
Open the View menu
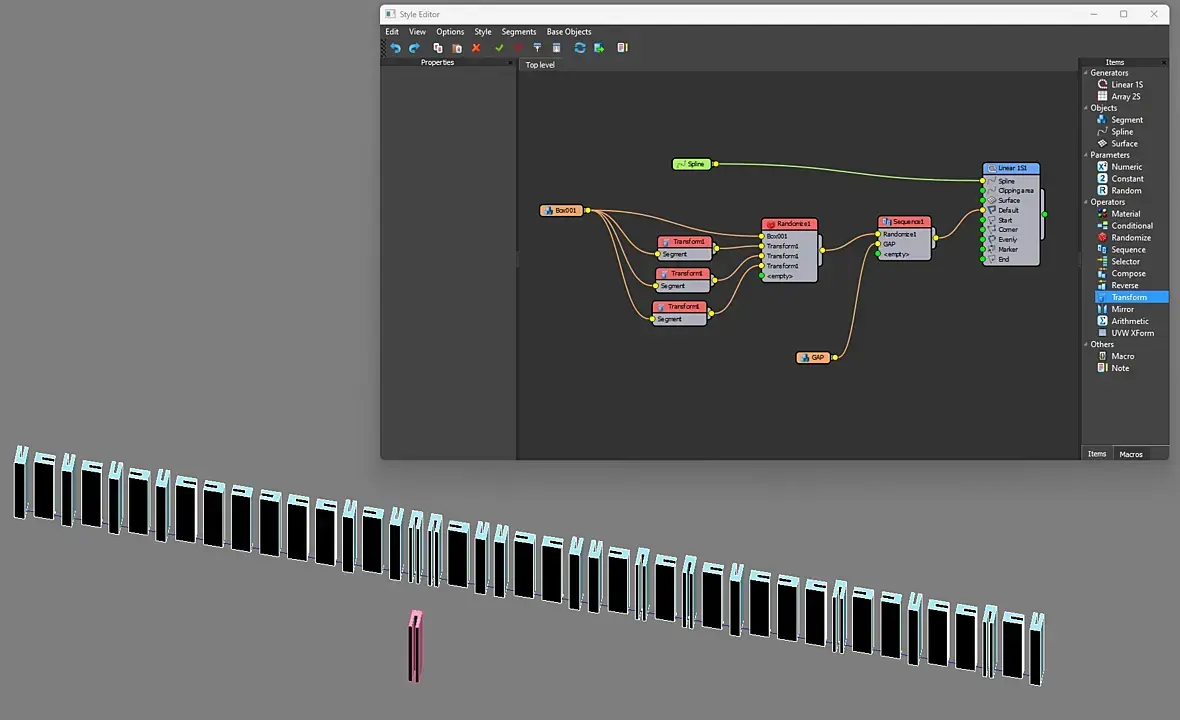(x=417, y=32)
